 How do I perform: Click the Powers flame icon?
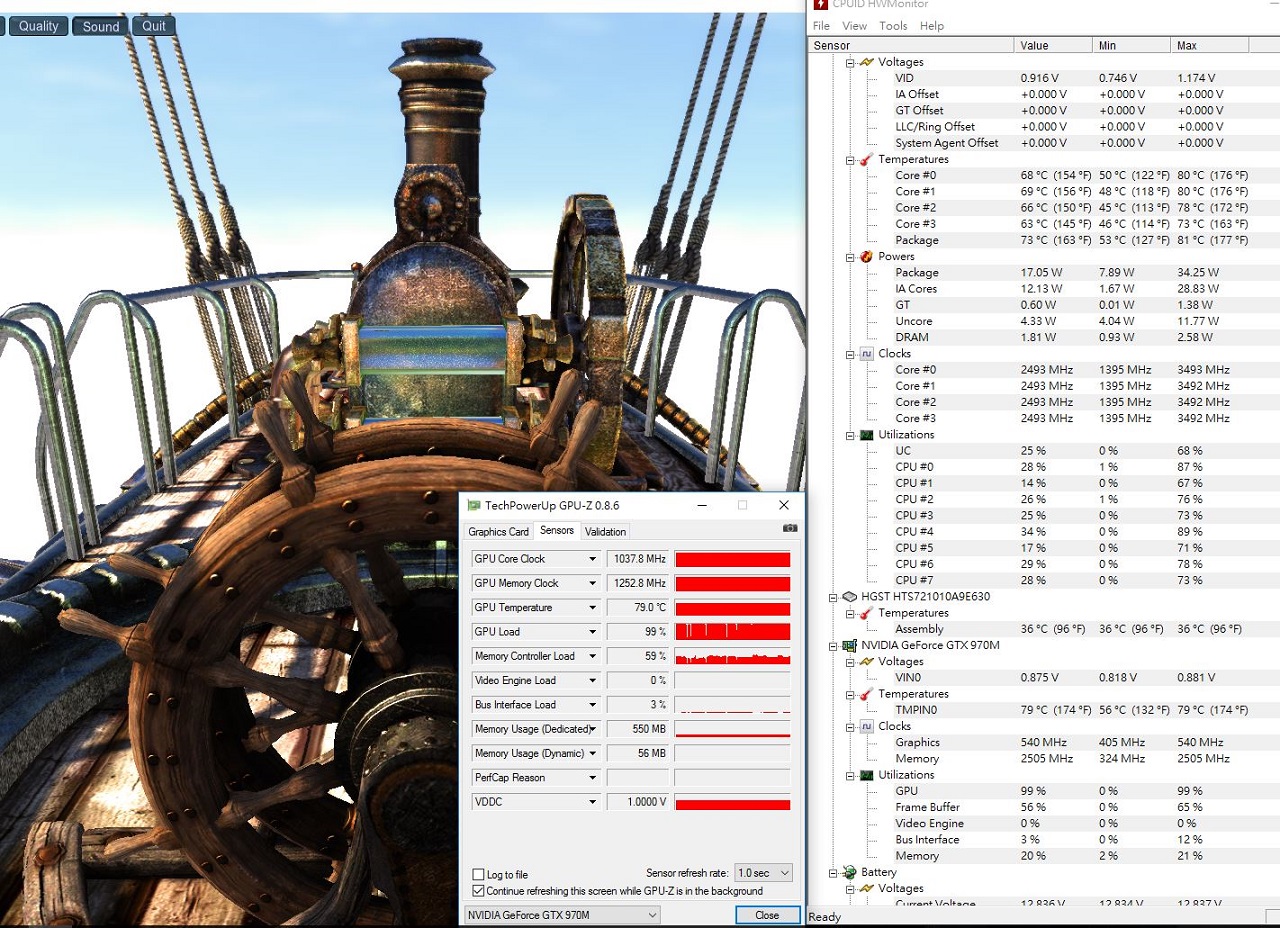click(866, 256)
